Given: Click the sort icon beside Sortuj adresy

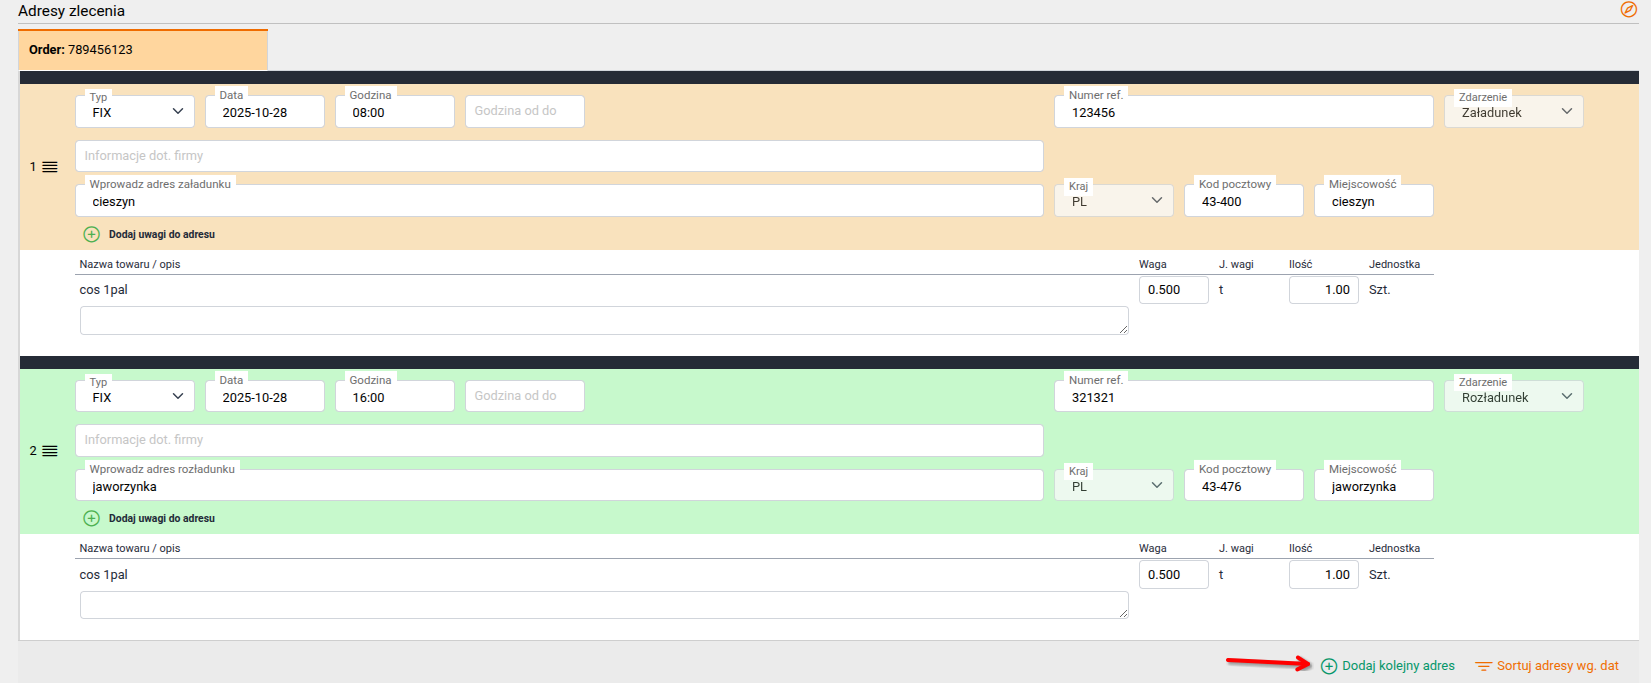Looking at the screenshot, I should (1483, 666).
